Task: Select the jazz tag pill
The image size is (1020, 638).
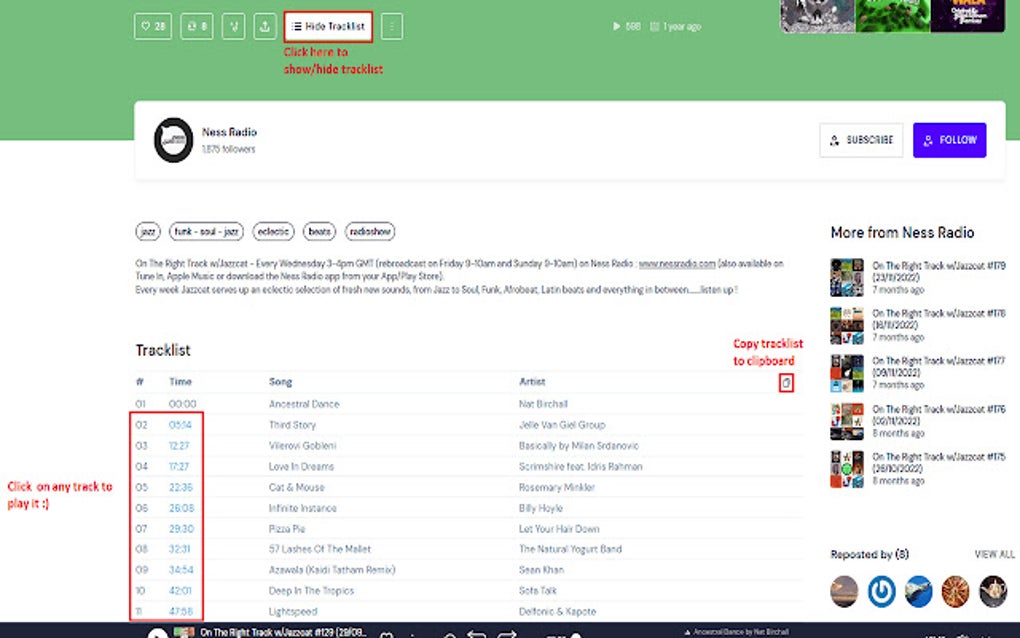Action: [x=146, y=230]
